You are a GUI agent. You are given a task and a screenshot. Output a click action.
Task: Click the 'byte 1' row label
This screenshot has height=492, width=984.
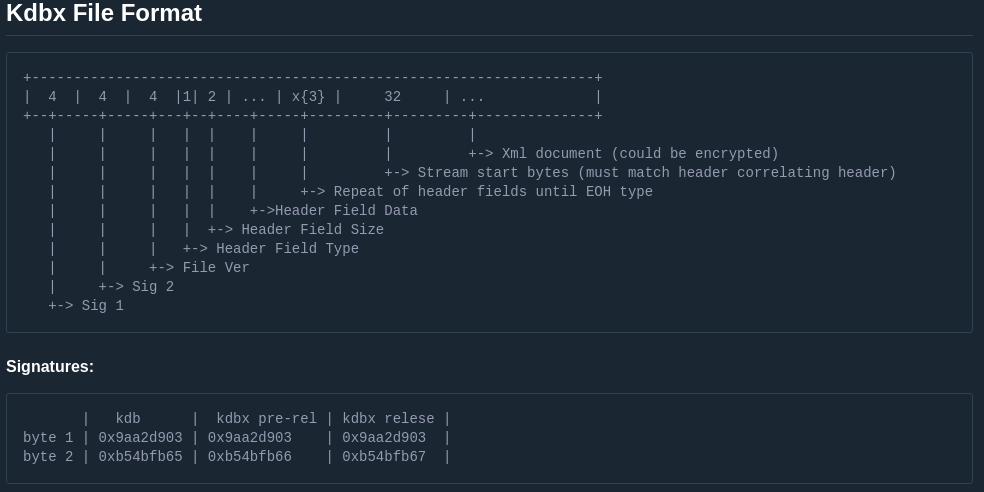(x=48, y=438)
